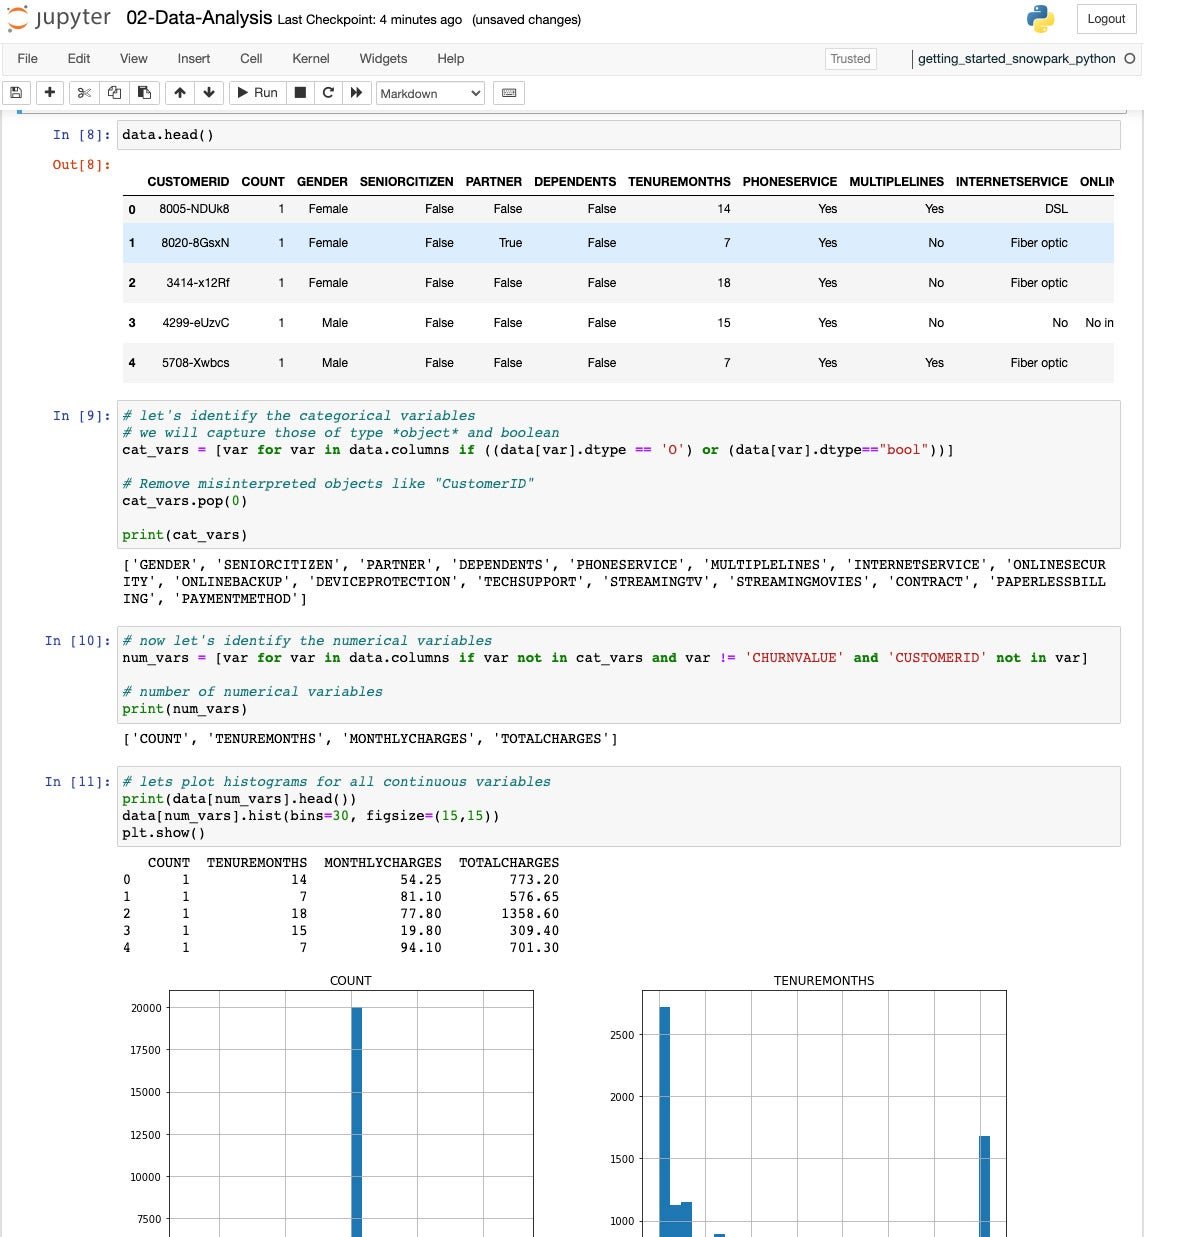Cut selected cells with scissors icon
Viewport: 1200px width, 1237px height.
point(84,93)
